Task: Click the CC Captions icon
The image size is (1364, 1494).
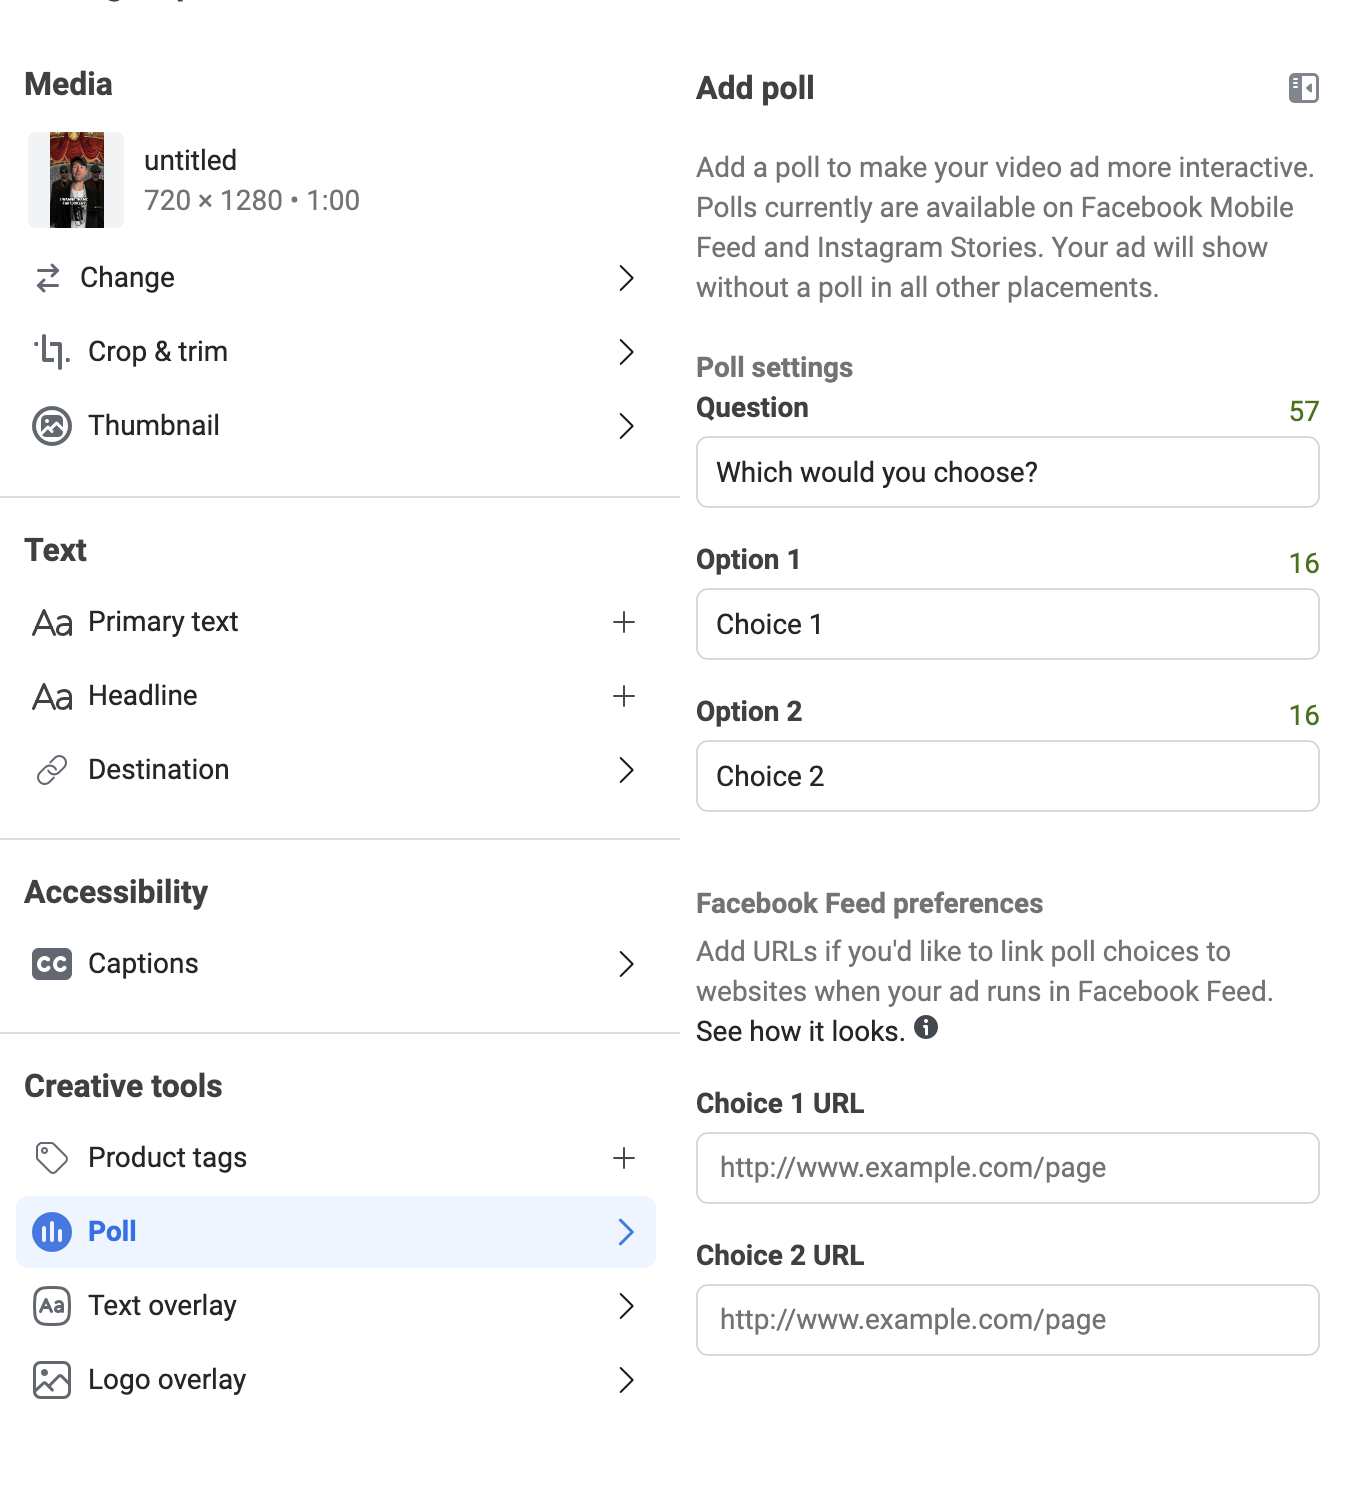Action: coord(52,964)
